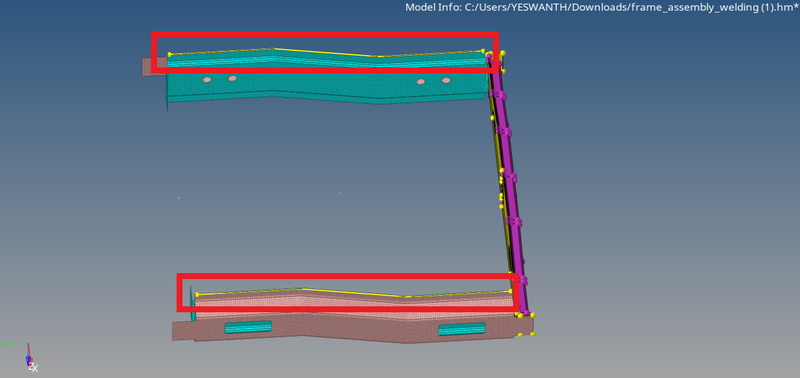This screenshot has width=800, height=378.
Task: Click the yellow weld line on lower rail
Action: tap(354, 293)
